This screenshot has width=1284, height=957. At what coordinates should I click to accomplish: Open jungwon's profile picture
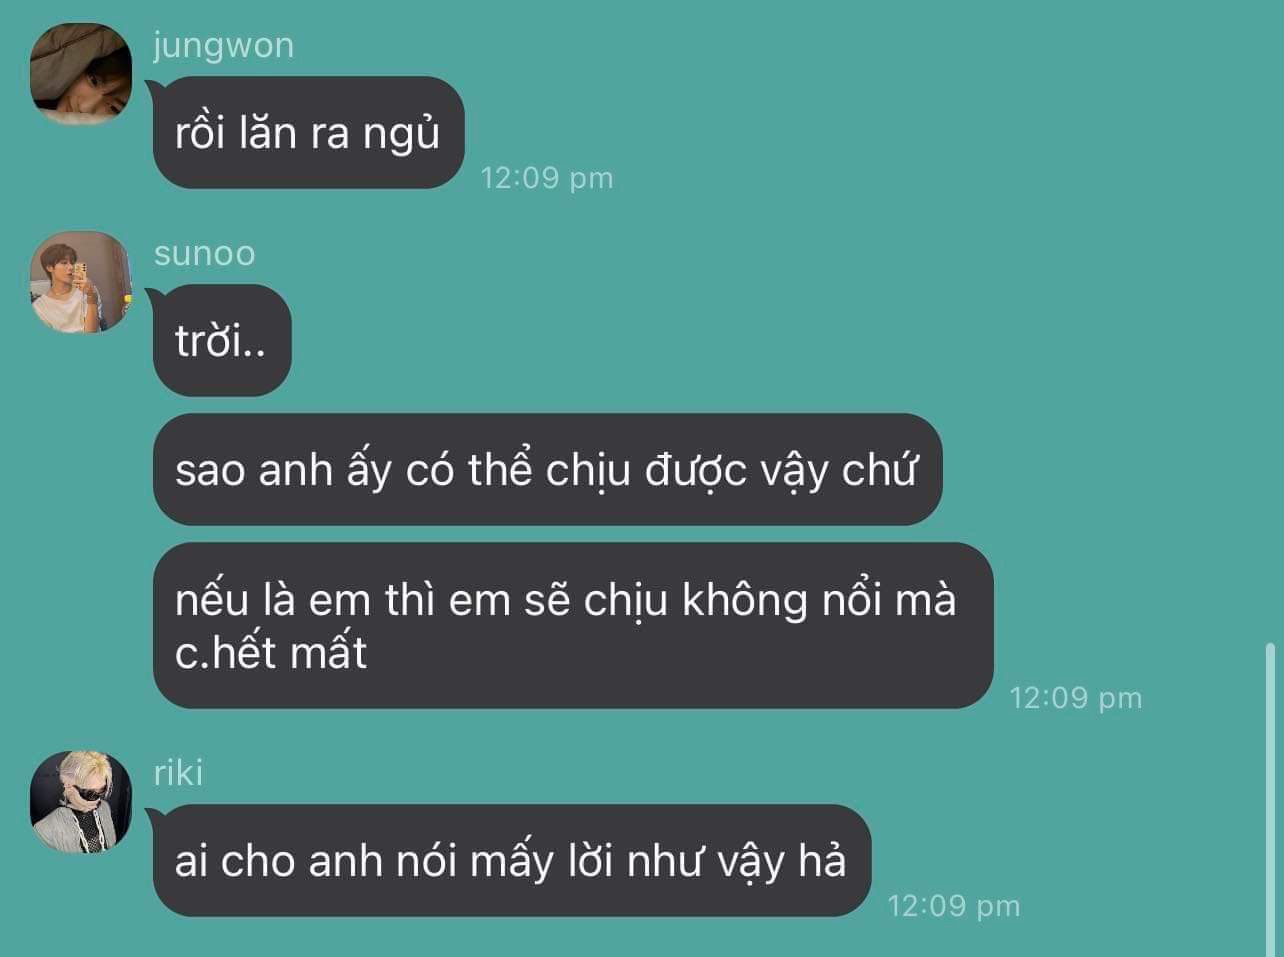81,74
